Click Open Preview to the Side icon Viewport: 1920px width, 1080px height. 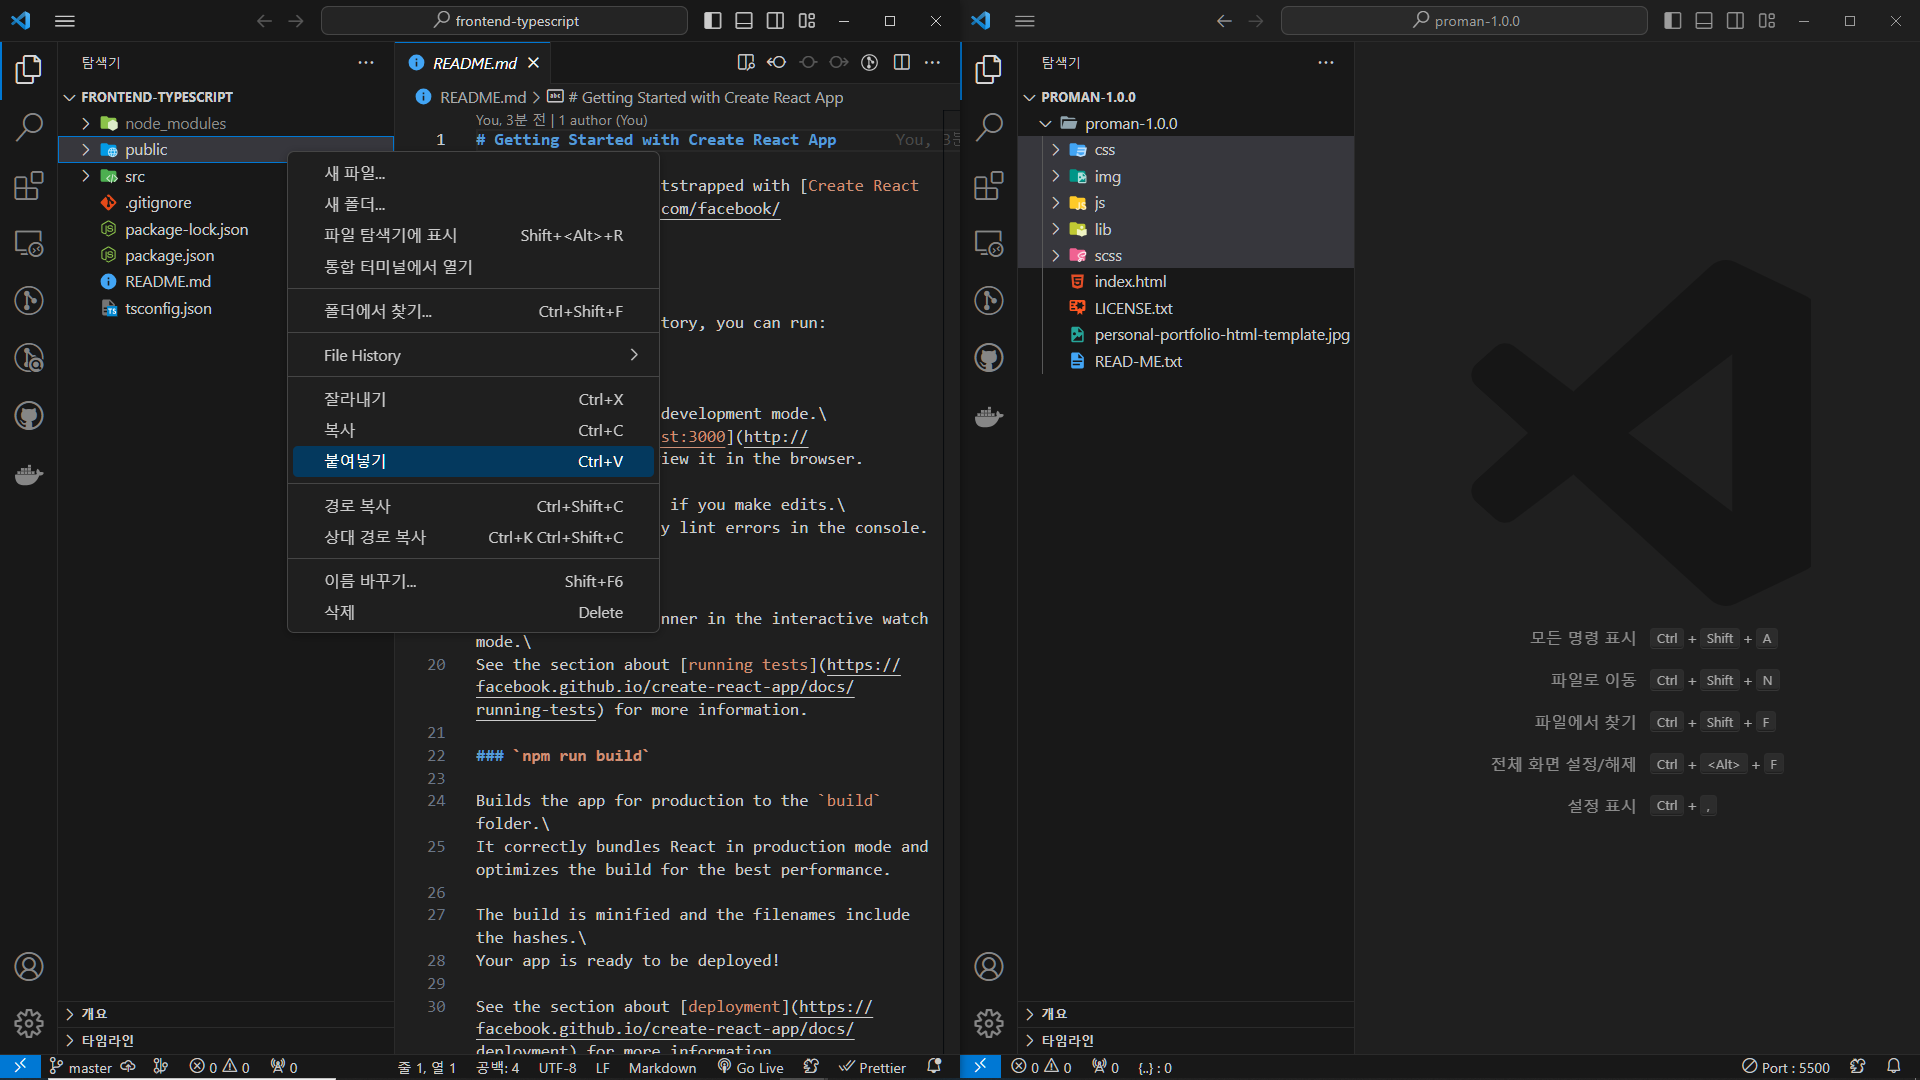tap(745, 62)
